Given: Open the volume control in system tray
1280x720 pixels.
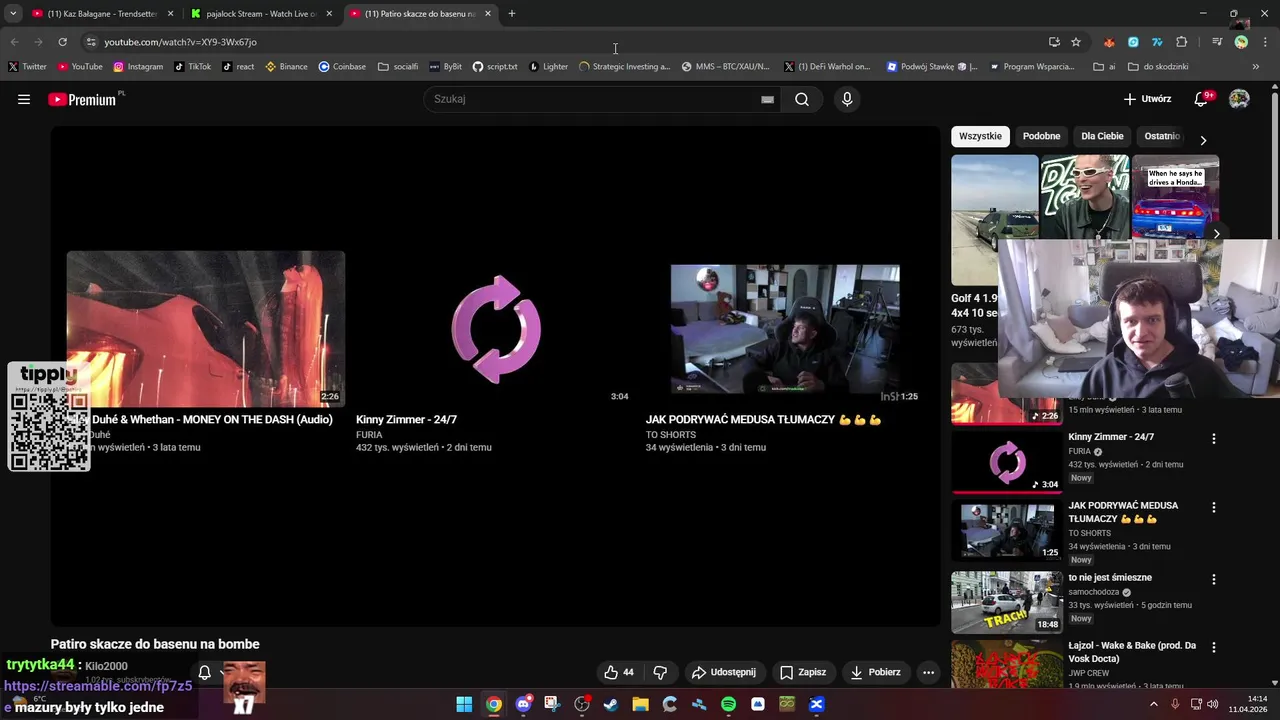Looking at the screenshot, I should [1213, 704].
